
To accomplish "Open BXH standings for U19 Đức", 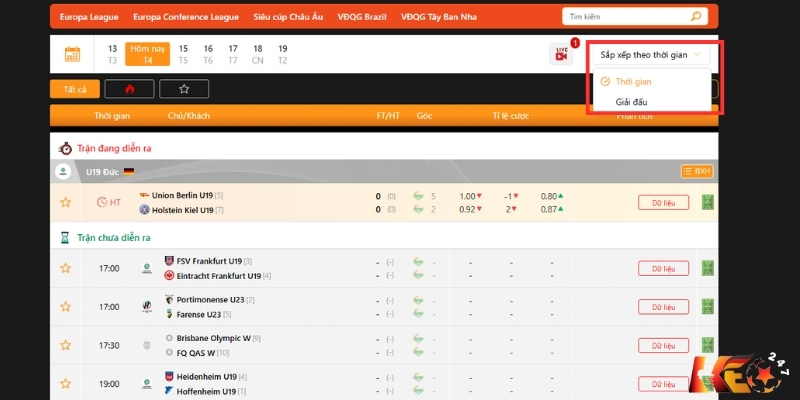I will pos(697,171).
